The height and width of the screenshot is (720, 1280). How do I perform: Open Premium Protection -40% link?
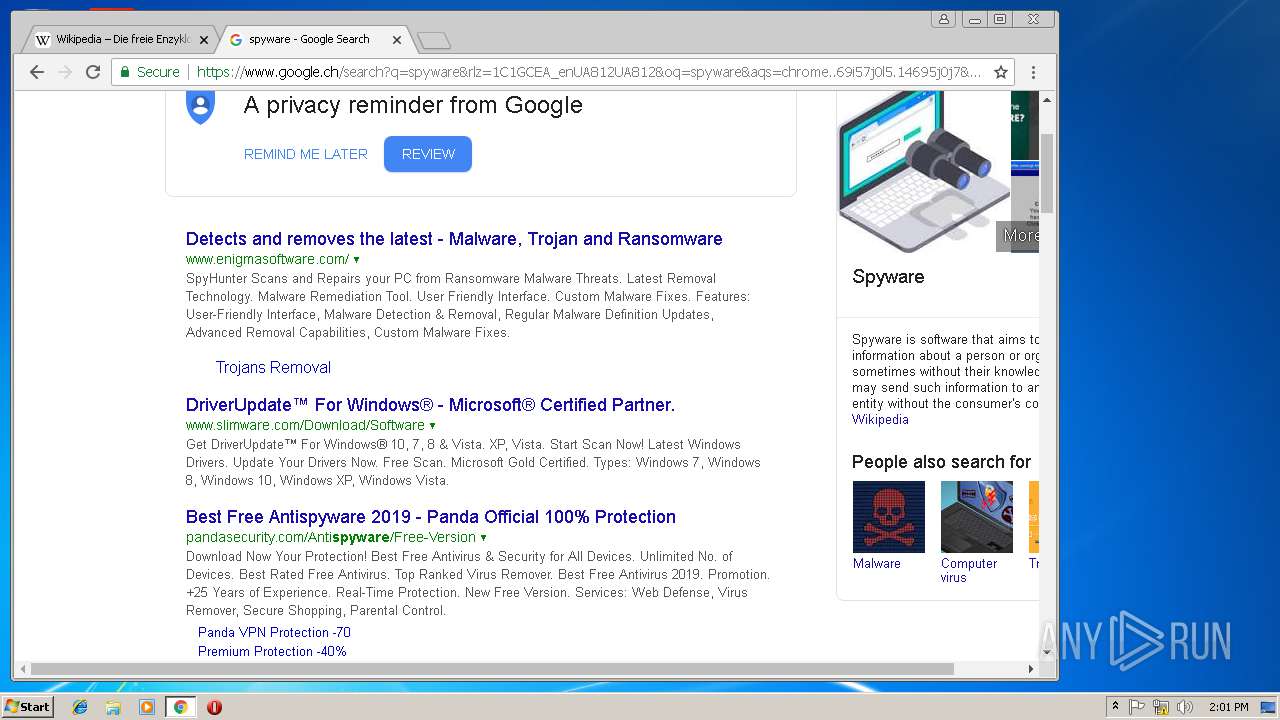coord(272,651)
